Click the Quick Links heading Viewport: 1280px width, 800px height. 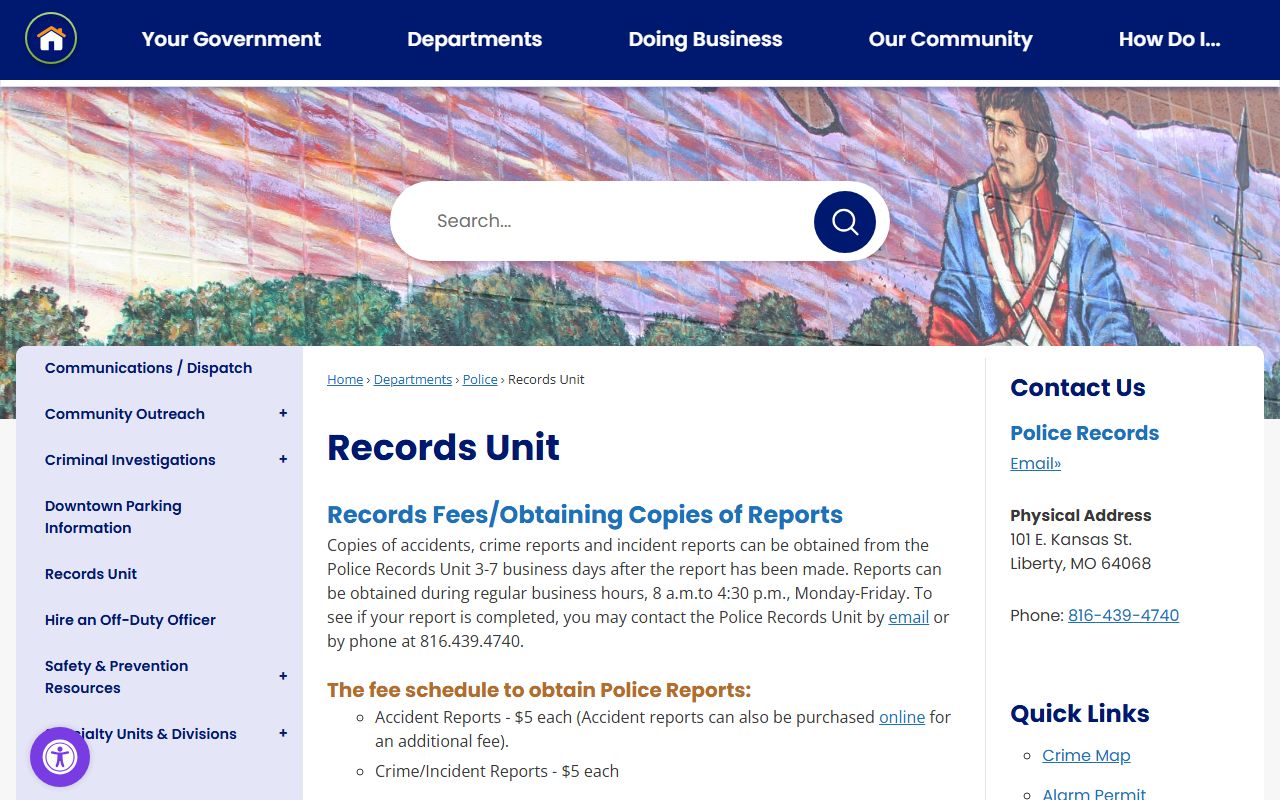[1079, 714]
